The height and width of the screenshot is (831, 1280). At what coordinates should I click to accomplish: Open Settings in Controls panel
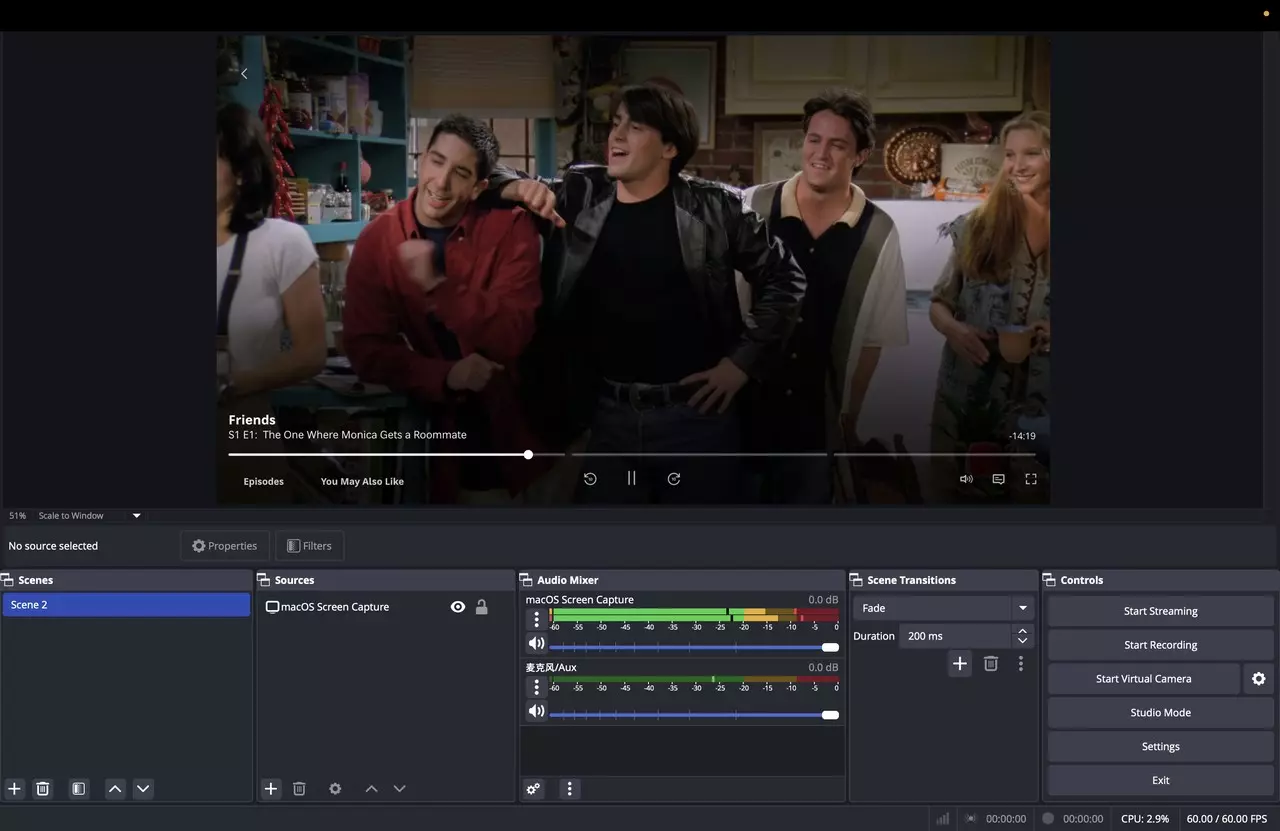[x=1160, y=747]
